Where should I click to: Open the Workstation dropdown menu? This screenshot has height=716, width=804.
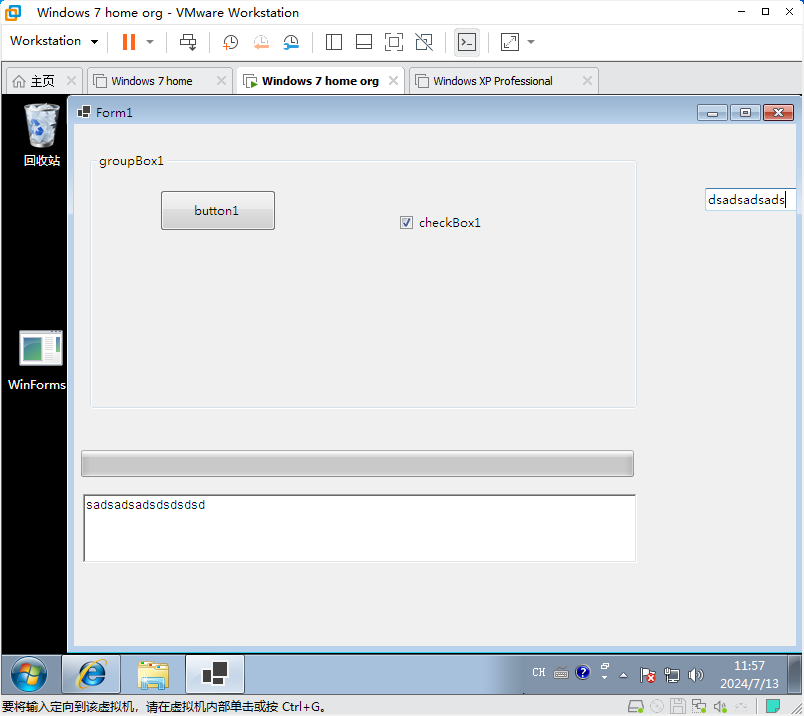tap(53, 42)
